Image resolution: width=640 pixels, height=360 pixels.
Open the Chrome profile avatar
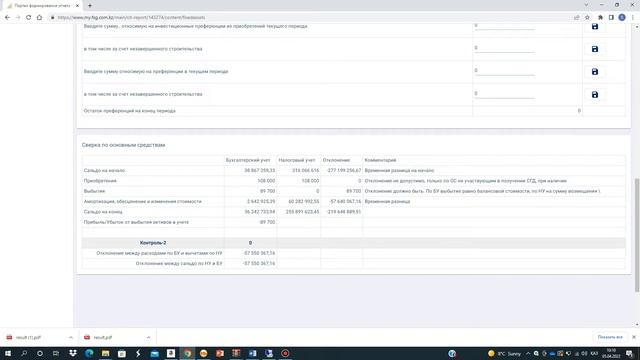click(x=622, y=18)
